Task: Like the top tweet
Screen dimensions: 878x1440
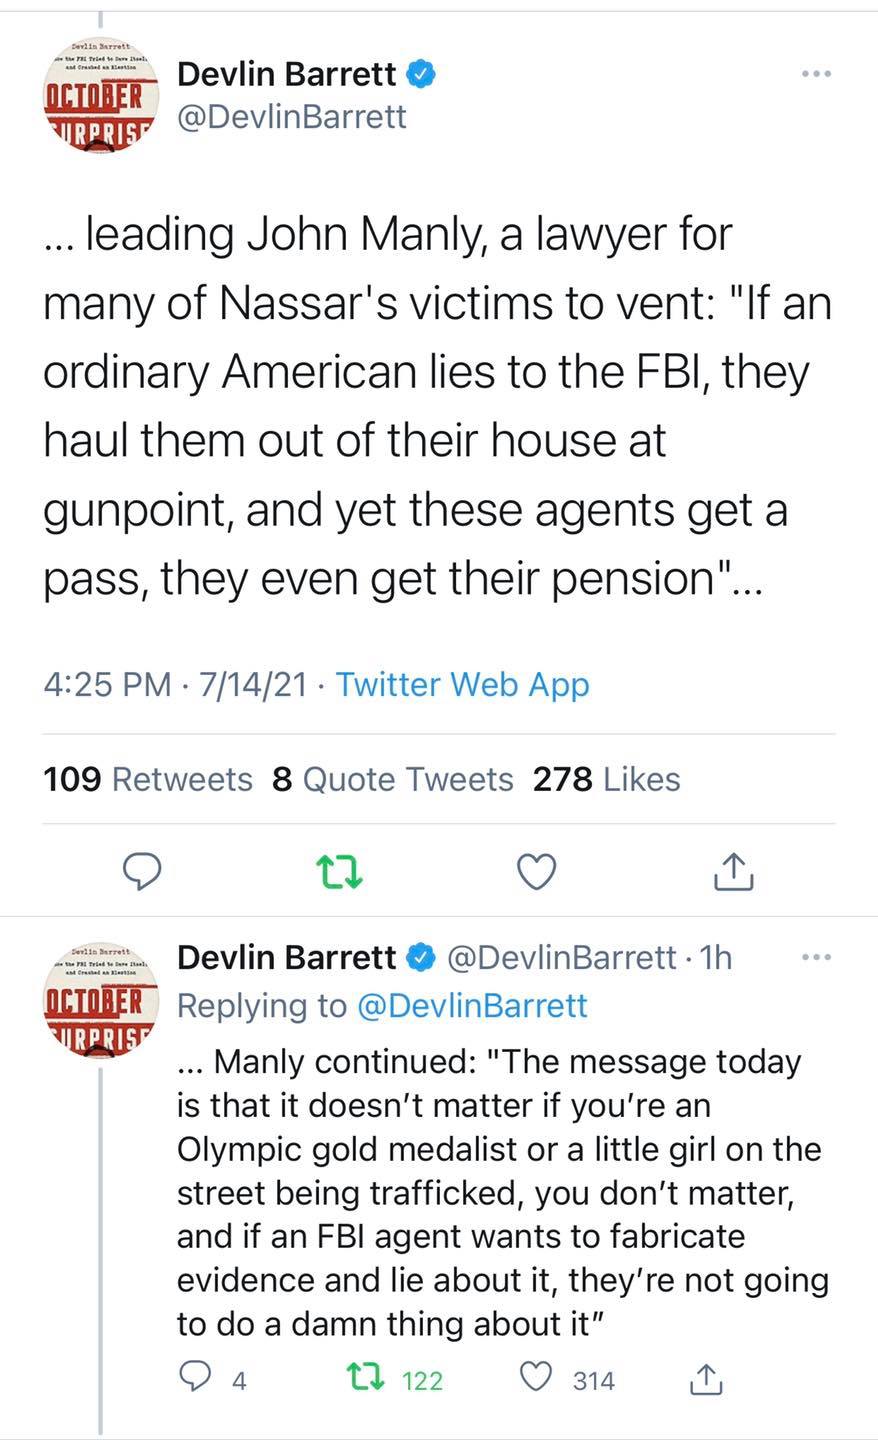Action: 537,871
